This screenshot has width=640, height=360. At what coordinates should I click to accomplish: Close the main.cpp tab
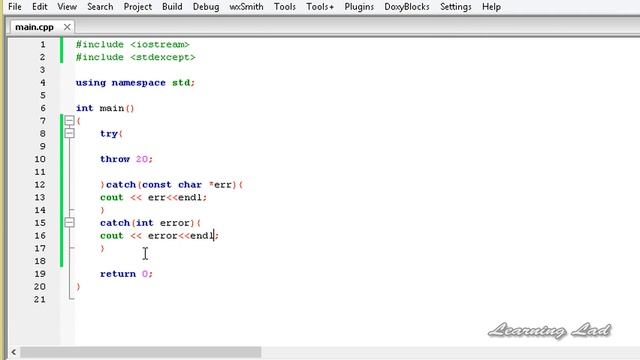tap(67, 27)
